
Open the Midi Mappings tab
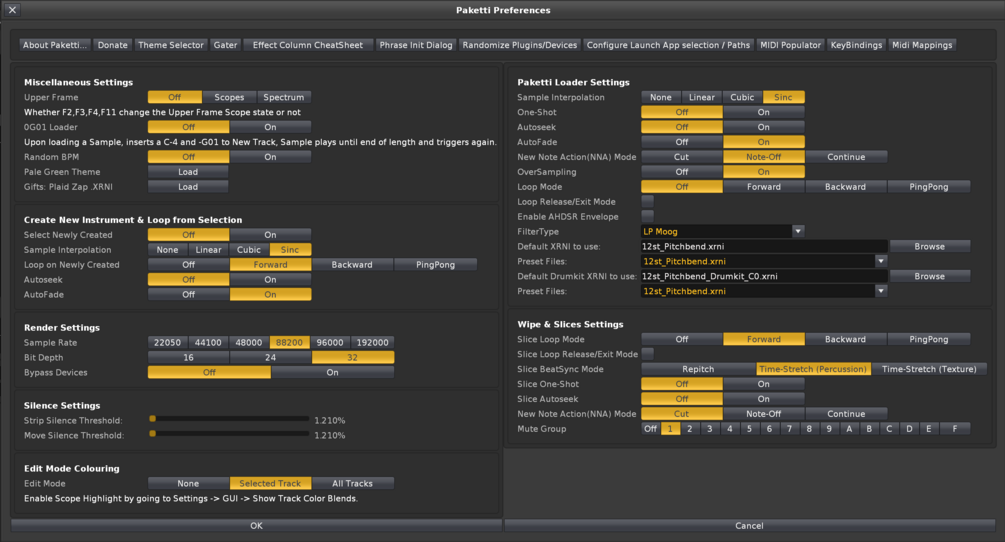point(922,45)
